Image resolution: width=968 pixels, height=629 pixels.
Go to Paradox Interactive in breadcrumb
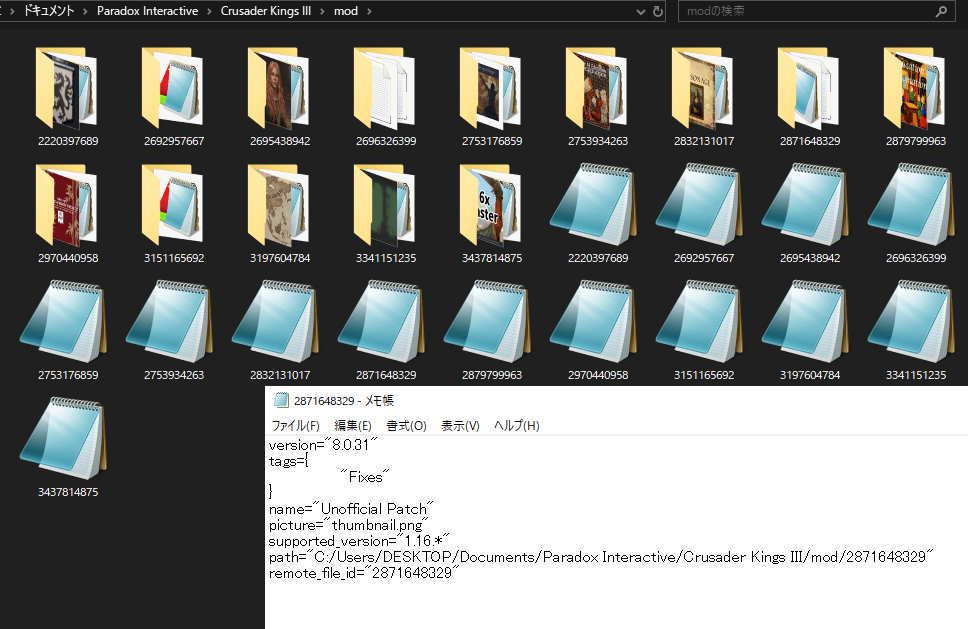coord(148,11)
